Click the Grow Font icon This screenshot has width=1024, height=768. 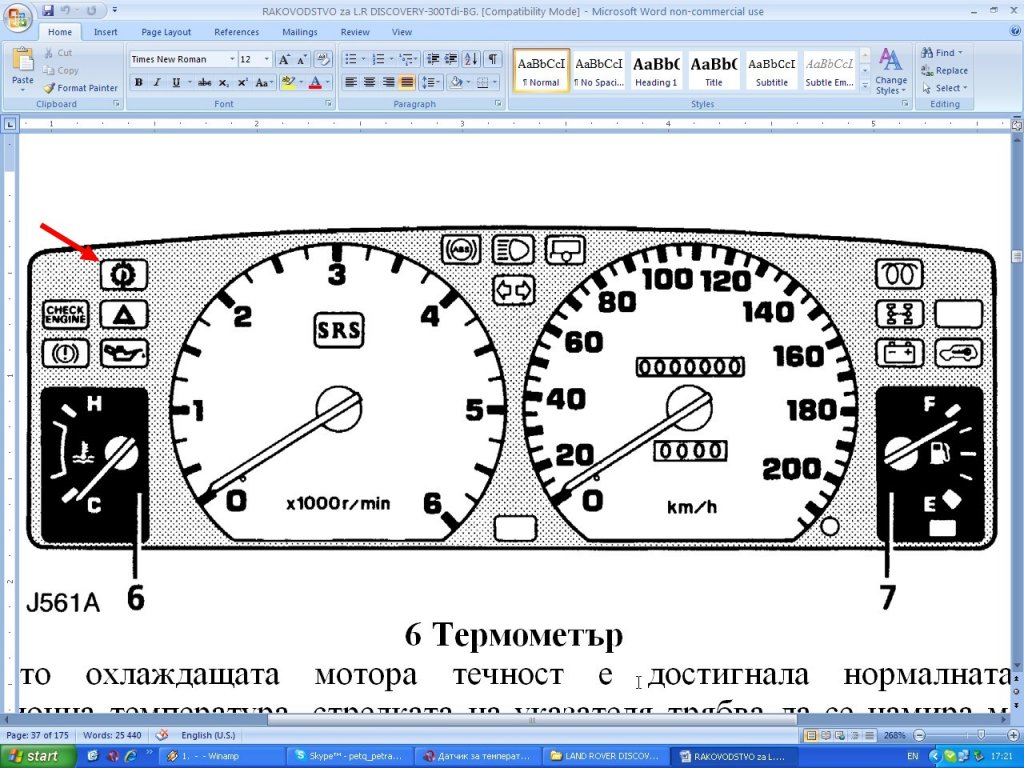[285, 60]
